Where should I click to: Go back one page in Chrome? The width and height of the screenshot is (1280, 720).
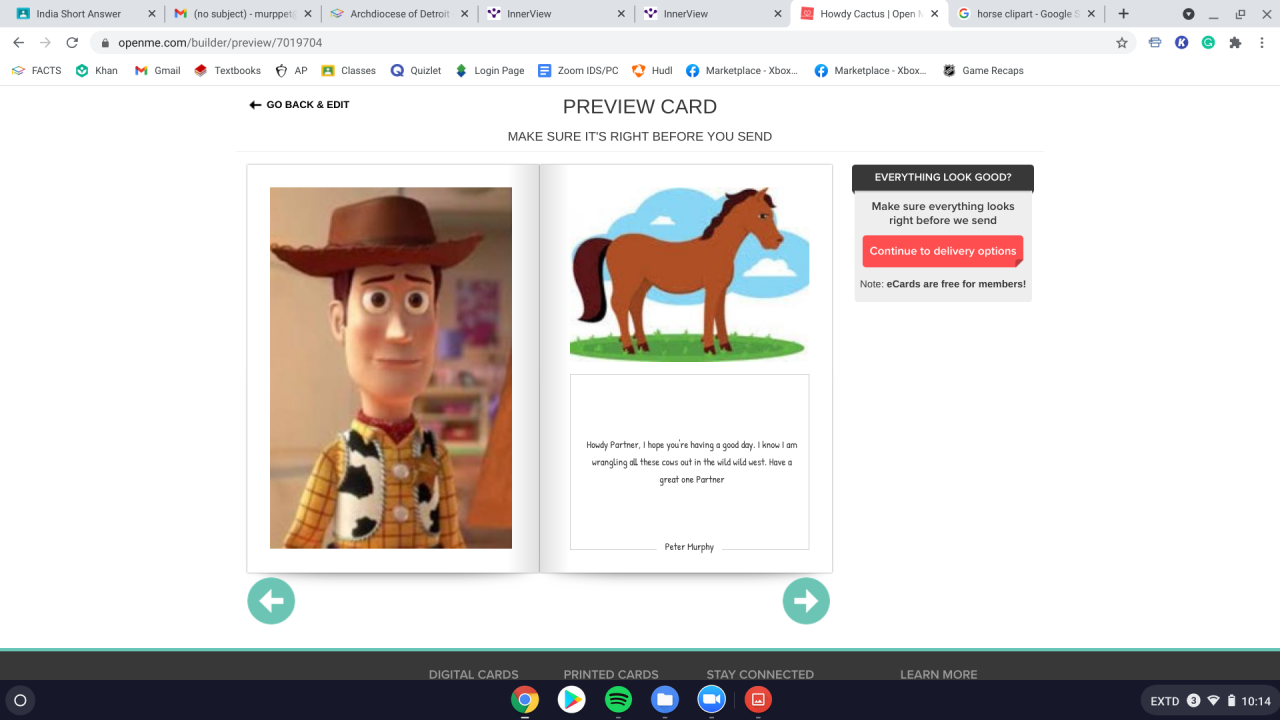click(18, 43)
